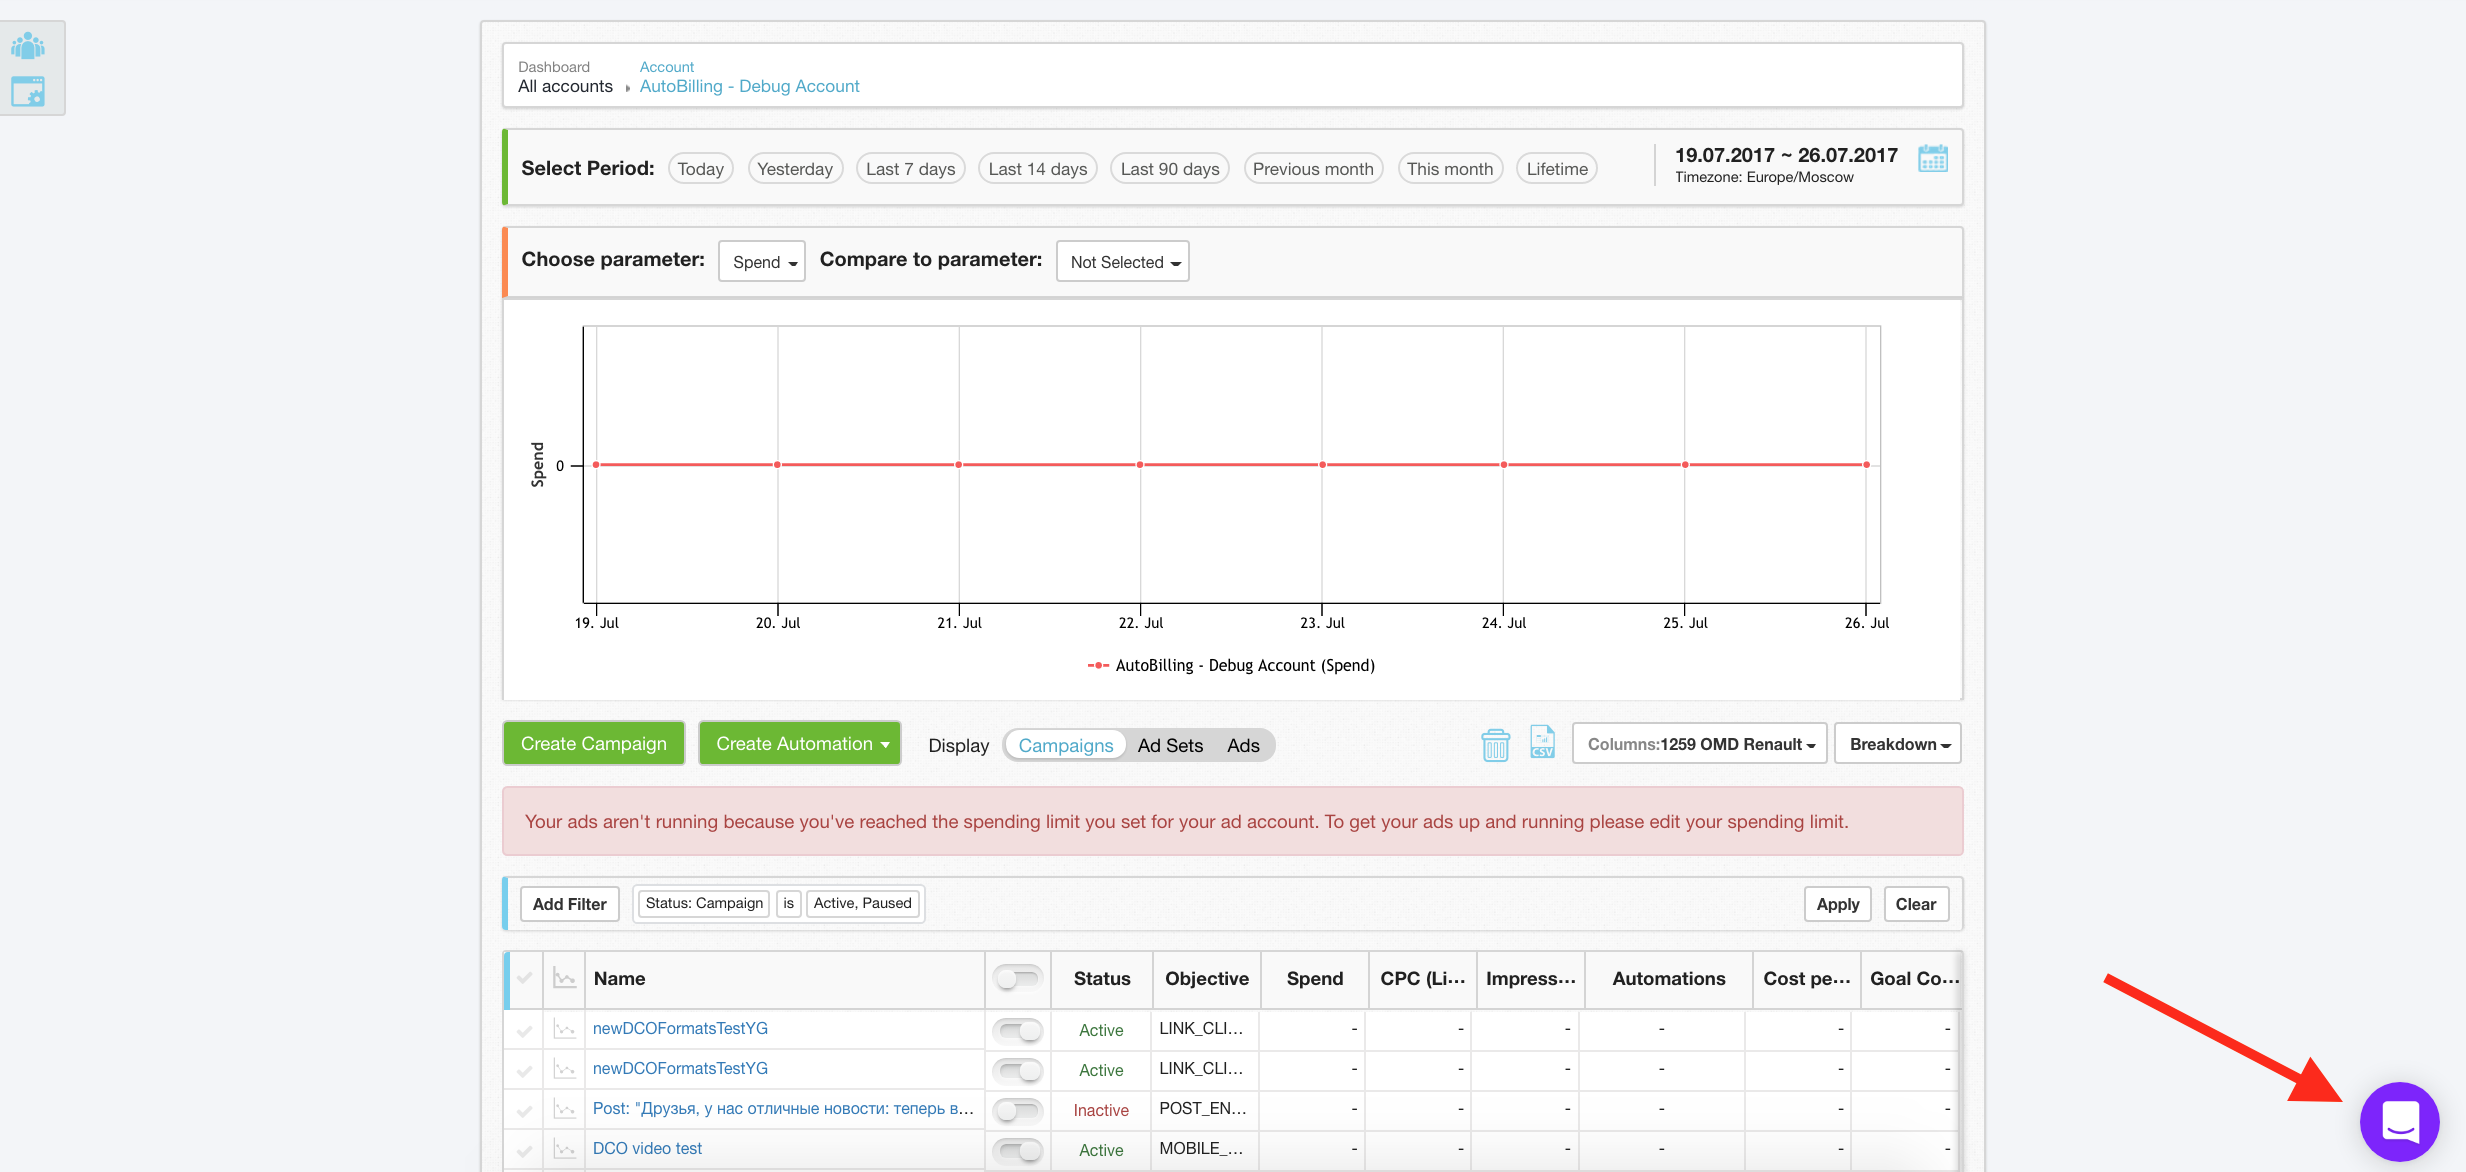
Task: Sort by the Status column header
Action: tap(1102, 978)
